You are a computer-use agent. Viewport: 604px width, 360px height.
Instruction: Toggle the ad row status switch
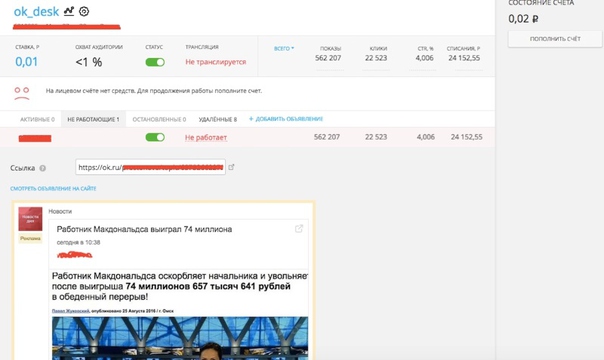click(155, 137)
